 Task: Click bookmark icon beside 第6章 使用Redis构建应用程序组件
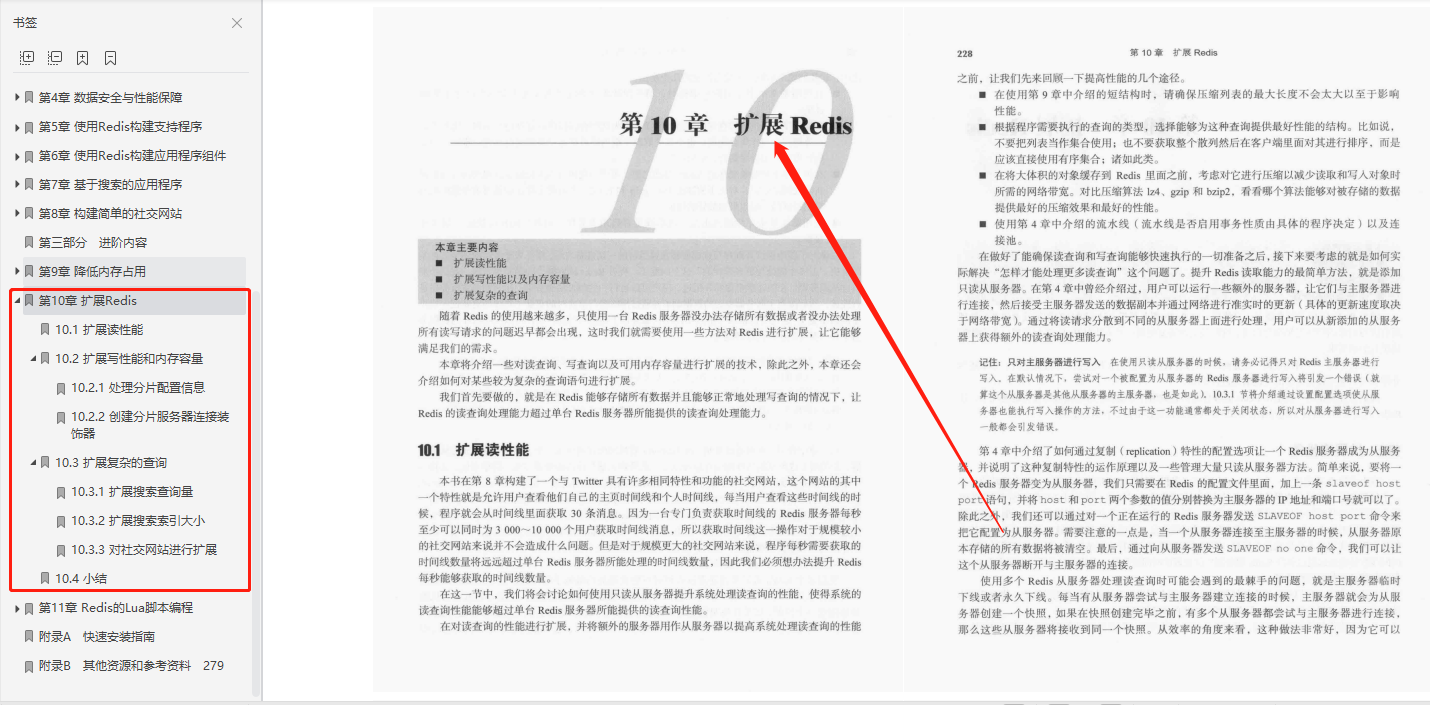tap(29, 156)
